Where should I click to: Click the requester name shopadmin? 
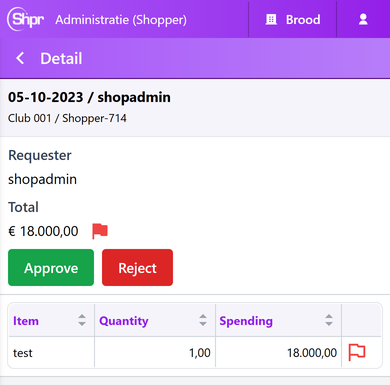pyautogui.click(x=42, y=179)
